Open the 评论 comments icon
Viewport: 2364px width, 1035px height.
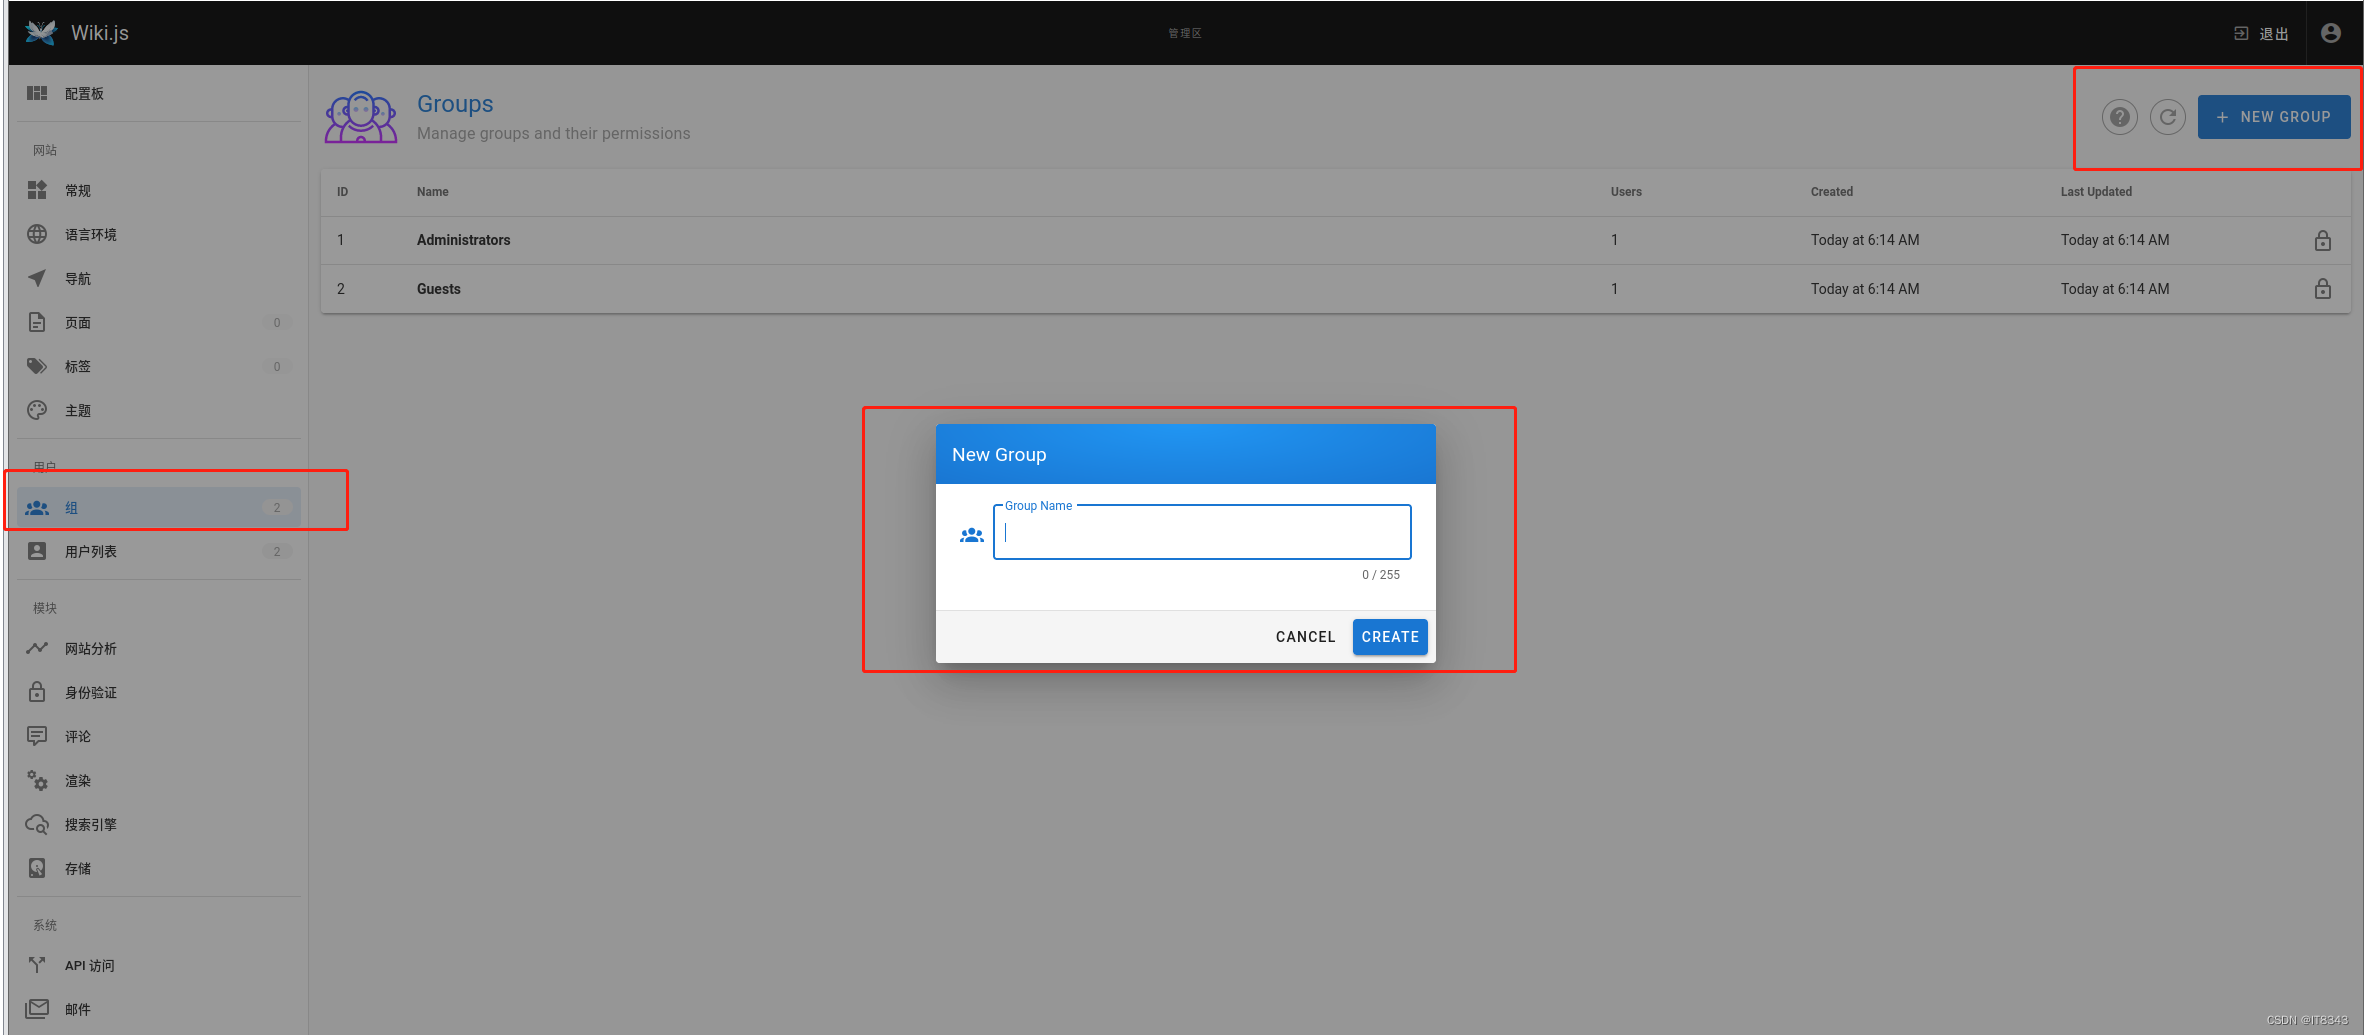(x=37, y=736)
